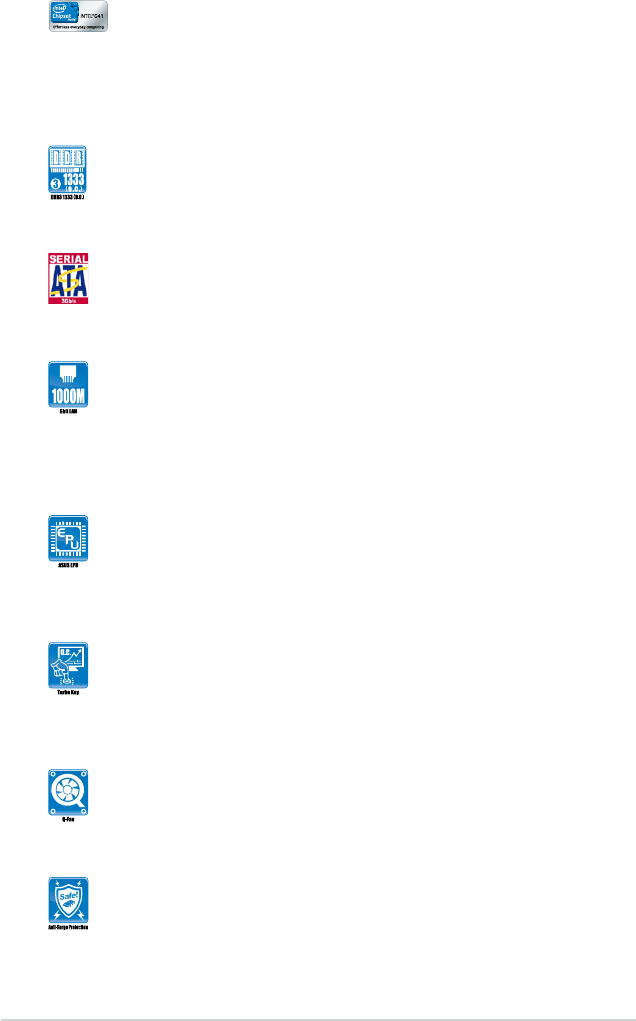636x1021 pixels.
Task: Click the Q-Fan fan icon
Action: point(68,792)
